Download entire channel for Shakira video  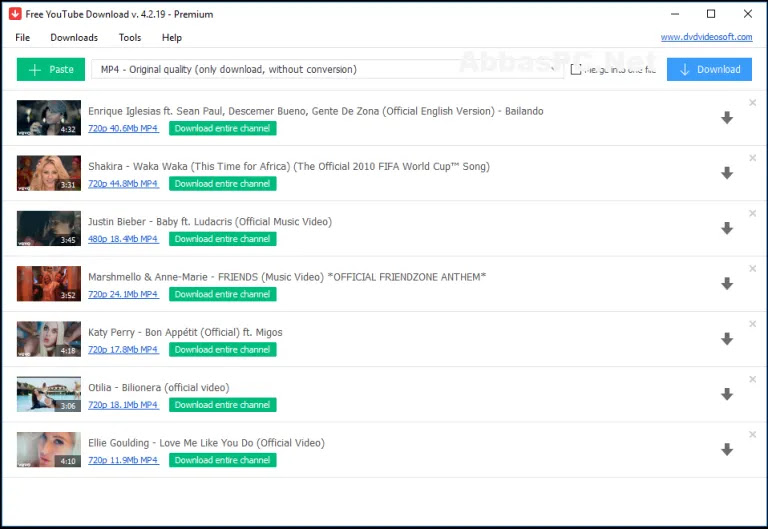(223, 184)
